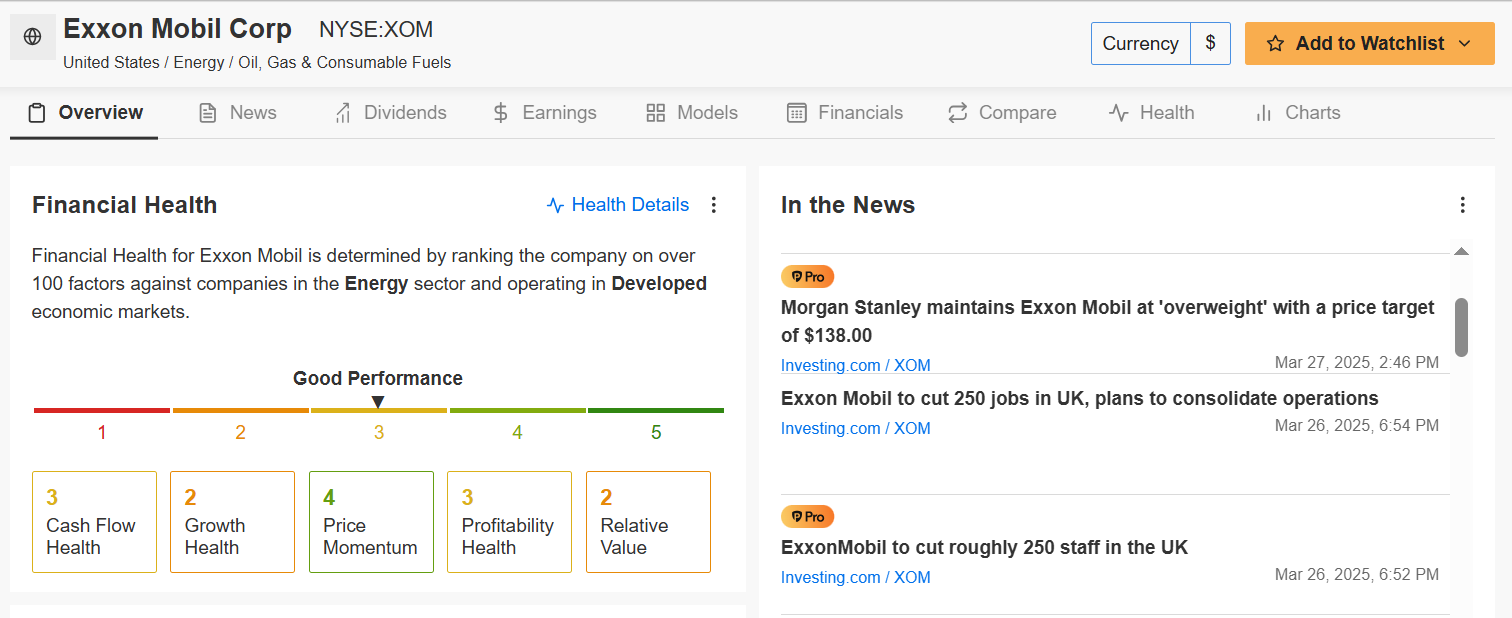This screenshot has width=1512, height=618.
Task: Click the yellow score 3 bar segment
Action: coord(379,410)
